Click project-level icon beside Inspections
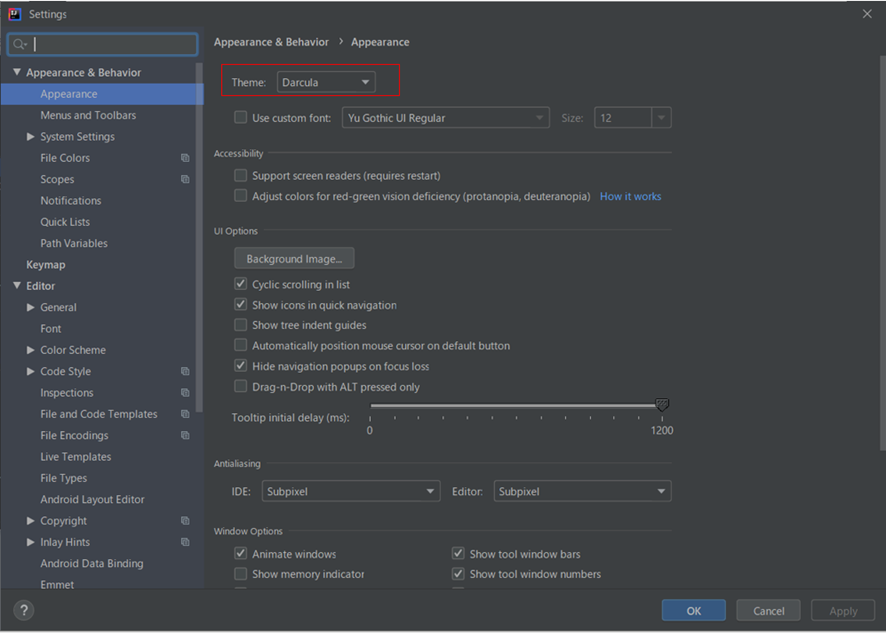This screenshot has height=633, width=886. tap(185, 393)
